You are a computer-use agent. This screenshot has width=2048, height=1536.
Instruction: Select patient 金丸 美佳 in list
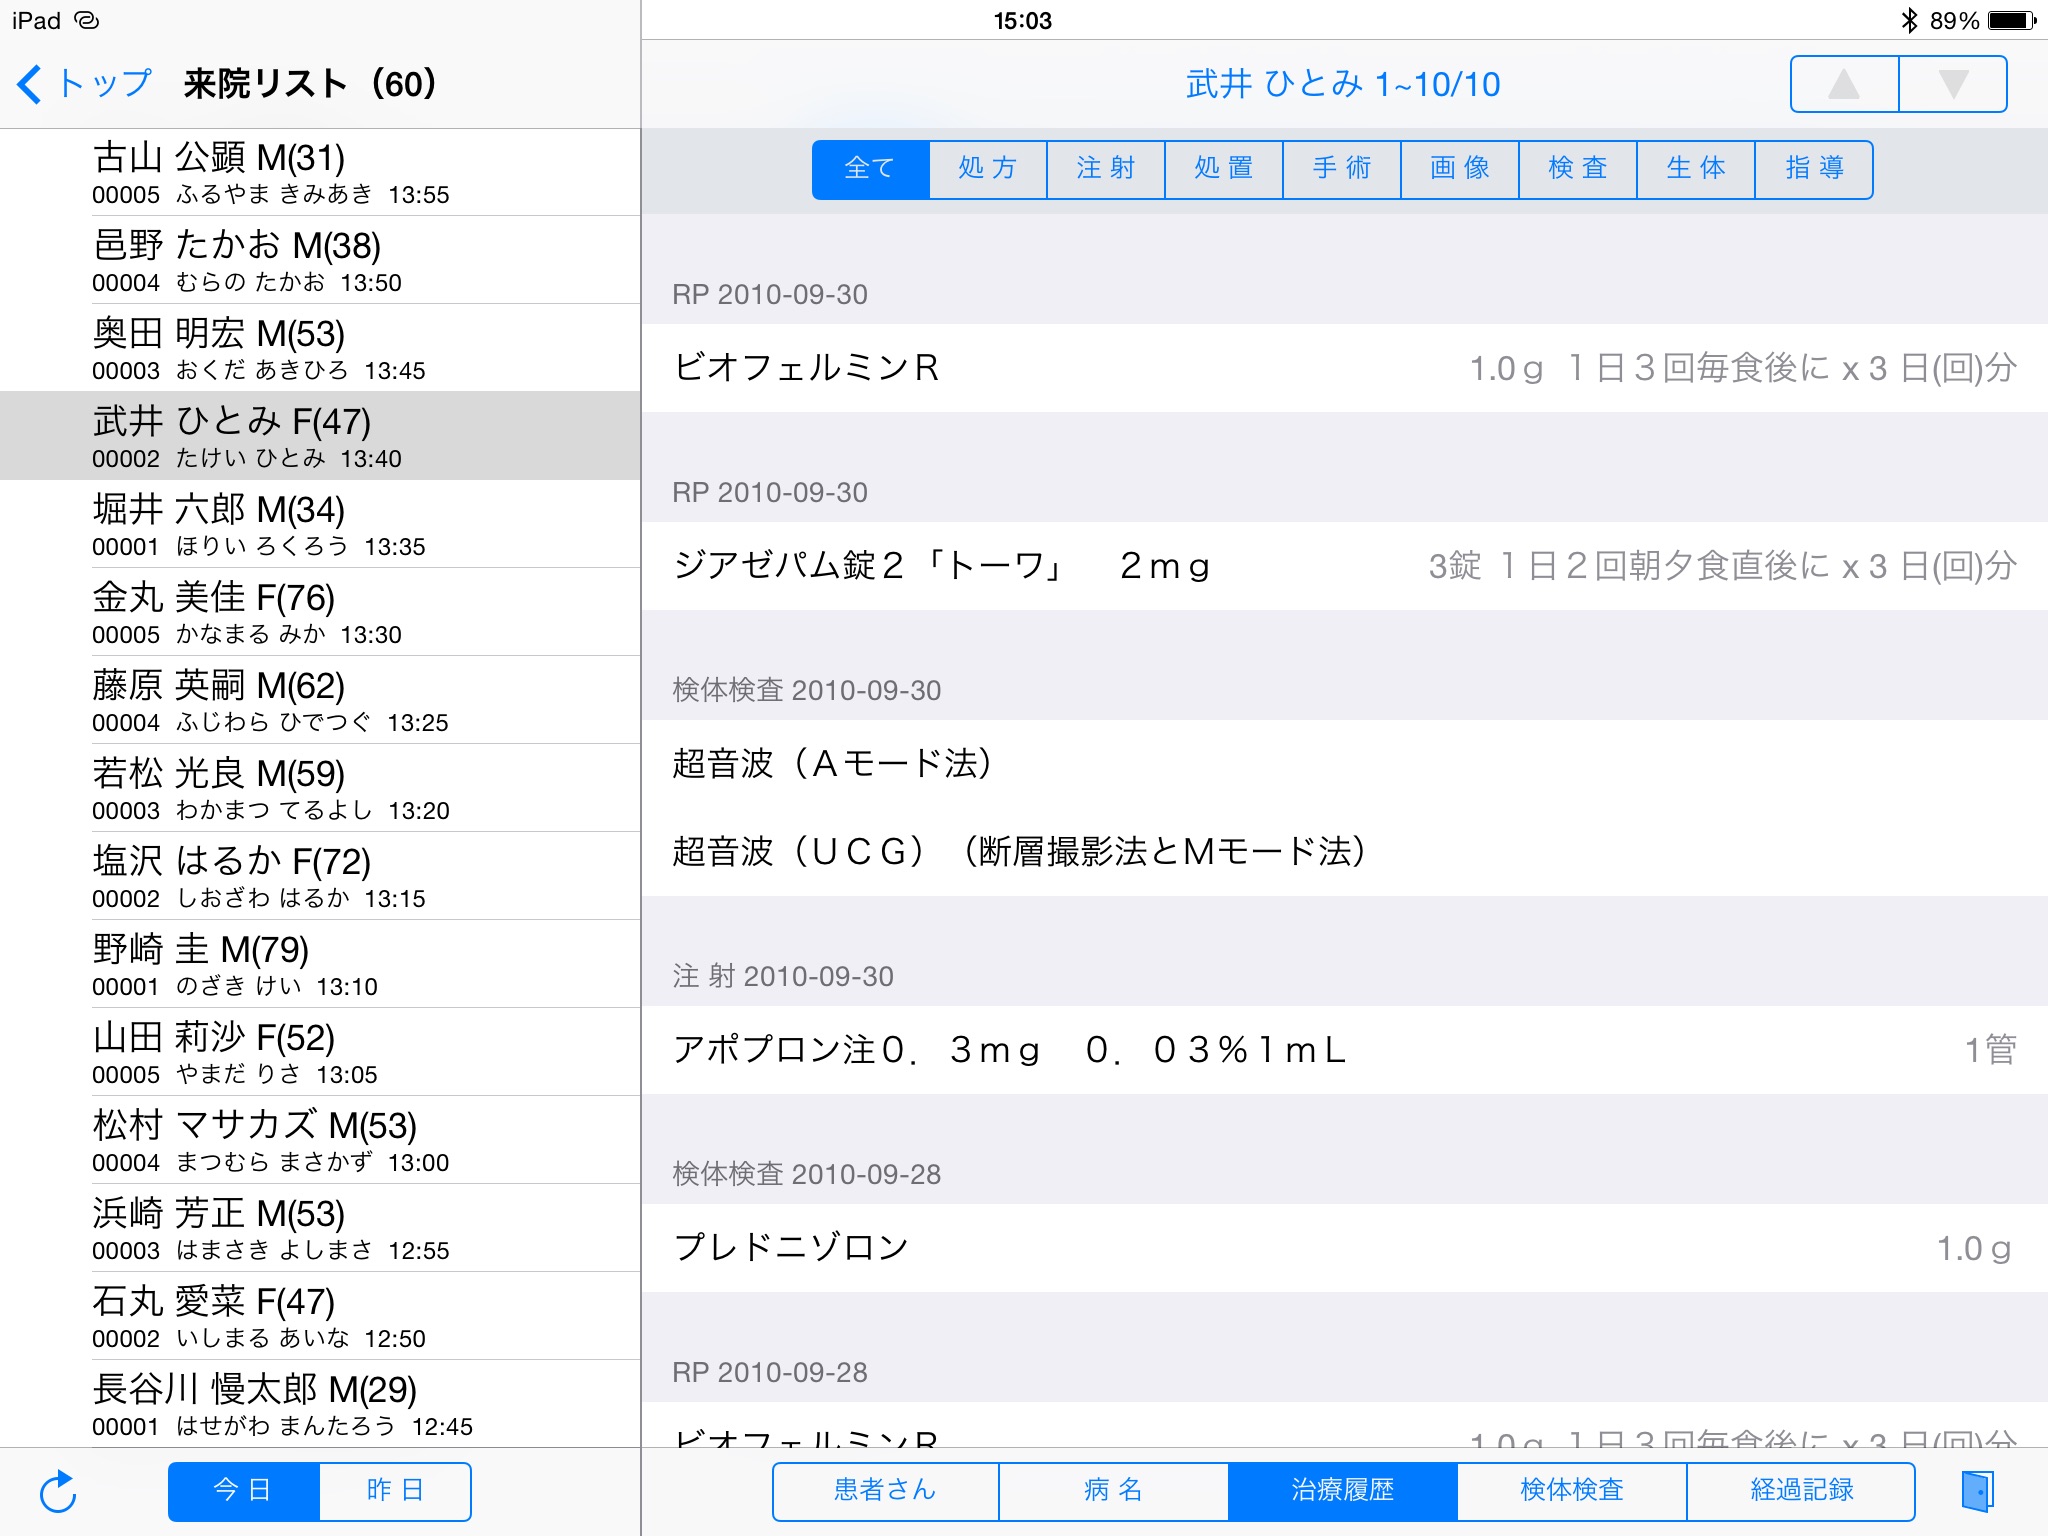(x=320, y=613)
